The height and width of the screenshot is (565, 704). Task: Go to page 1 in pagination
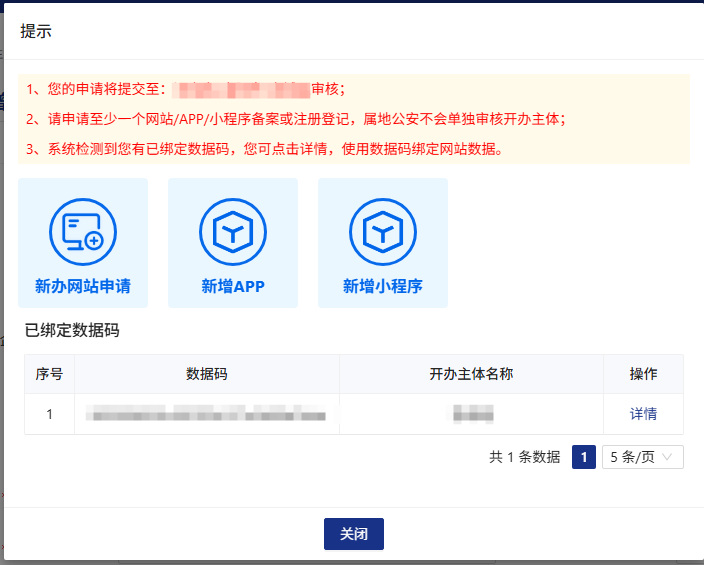tap(584, 457)
